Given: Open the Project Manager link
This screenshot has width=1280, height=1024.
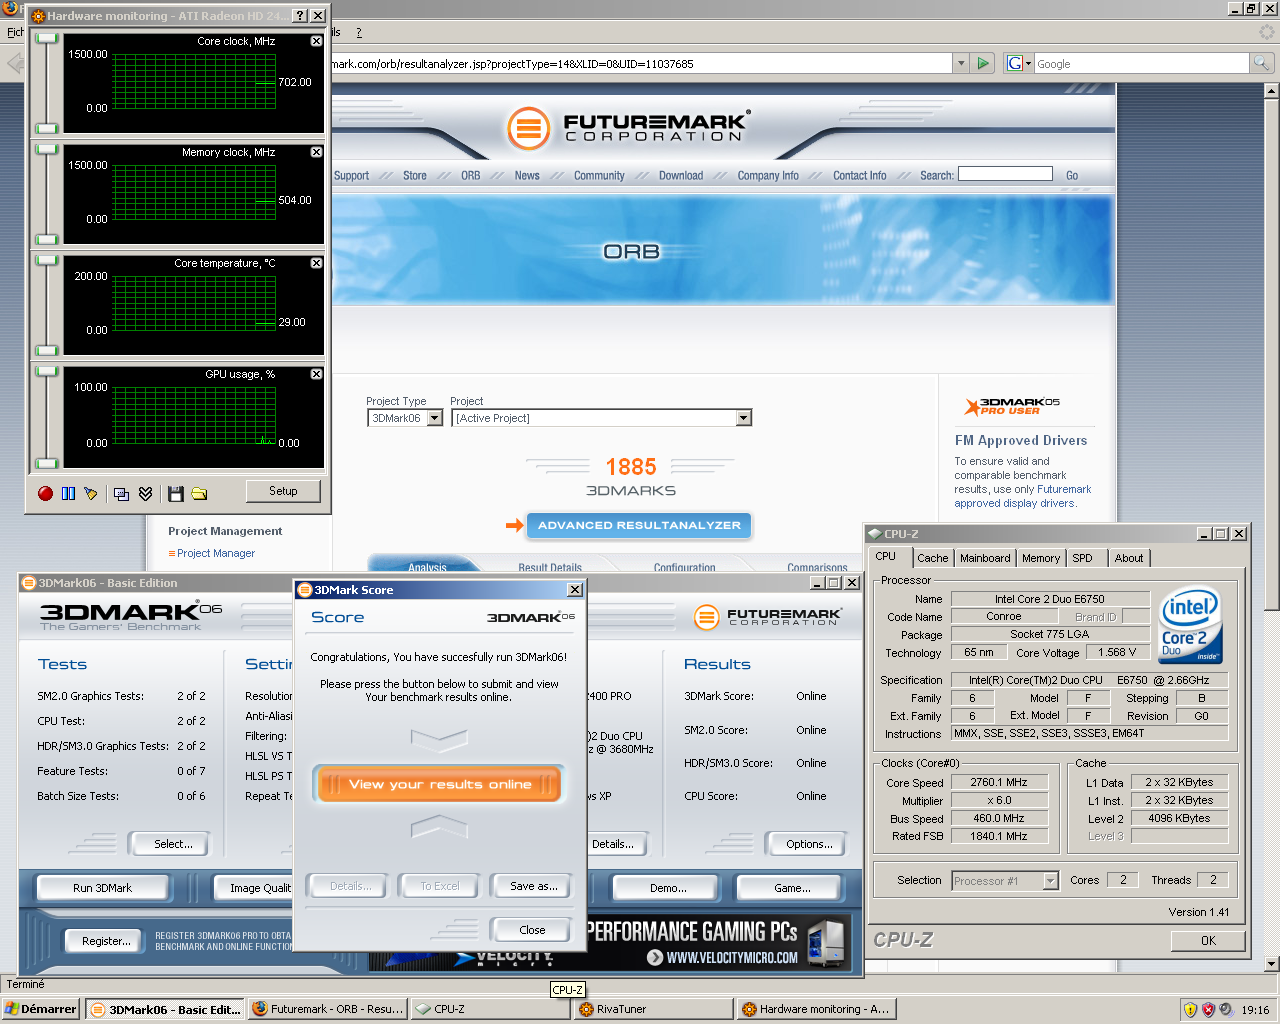Looking at the screenshot, I should [x=216, y=553].
